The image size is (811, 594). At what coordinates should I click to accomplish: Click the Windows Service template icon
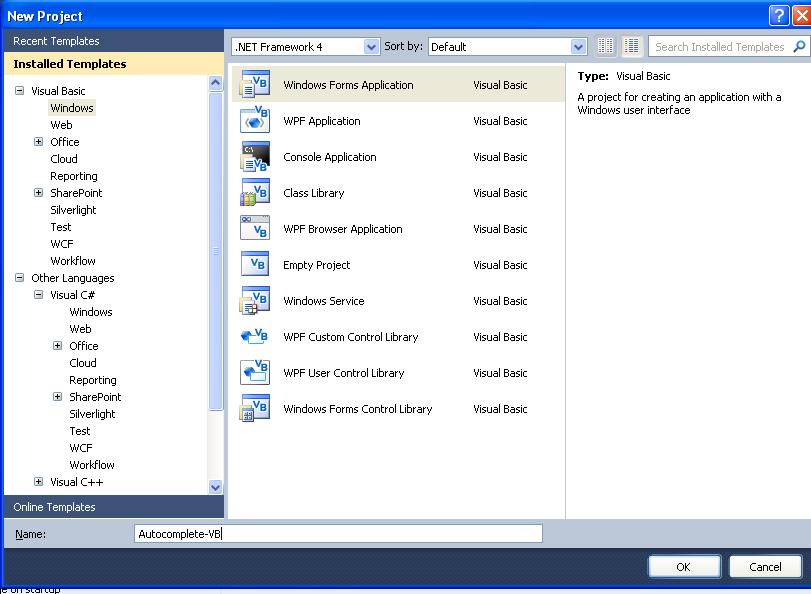click(254, 301)
